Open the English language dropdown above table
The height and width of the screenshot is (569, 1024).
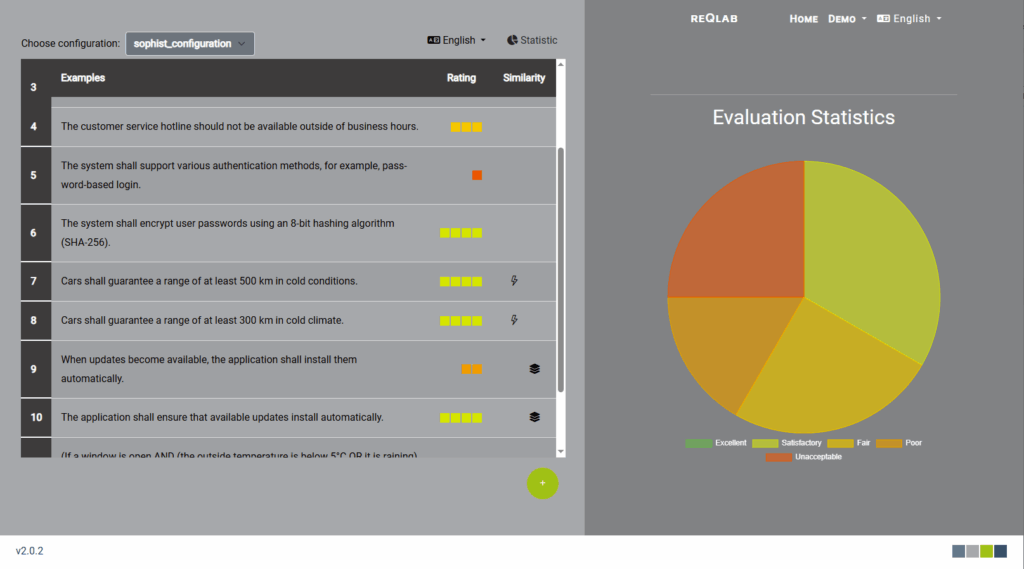pos(456,41)
